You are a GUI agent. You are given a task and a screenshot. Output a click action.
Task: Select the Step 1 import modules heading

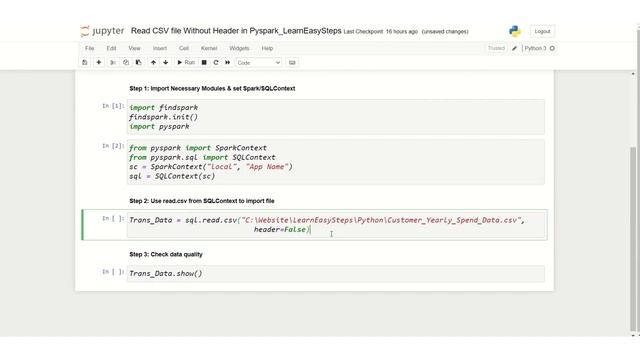pos(212,89)
